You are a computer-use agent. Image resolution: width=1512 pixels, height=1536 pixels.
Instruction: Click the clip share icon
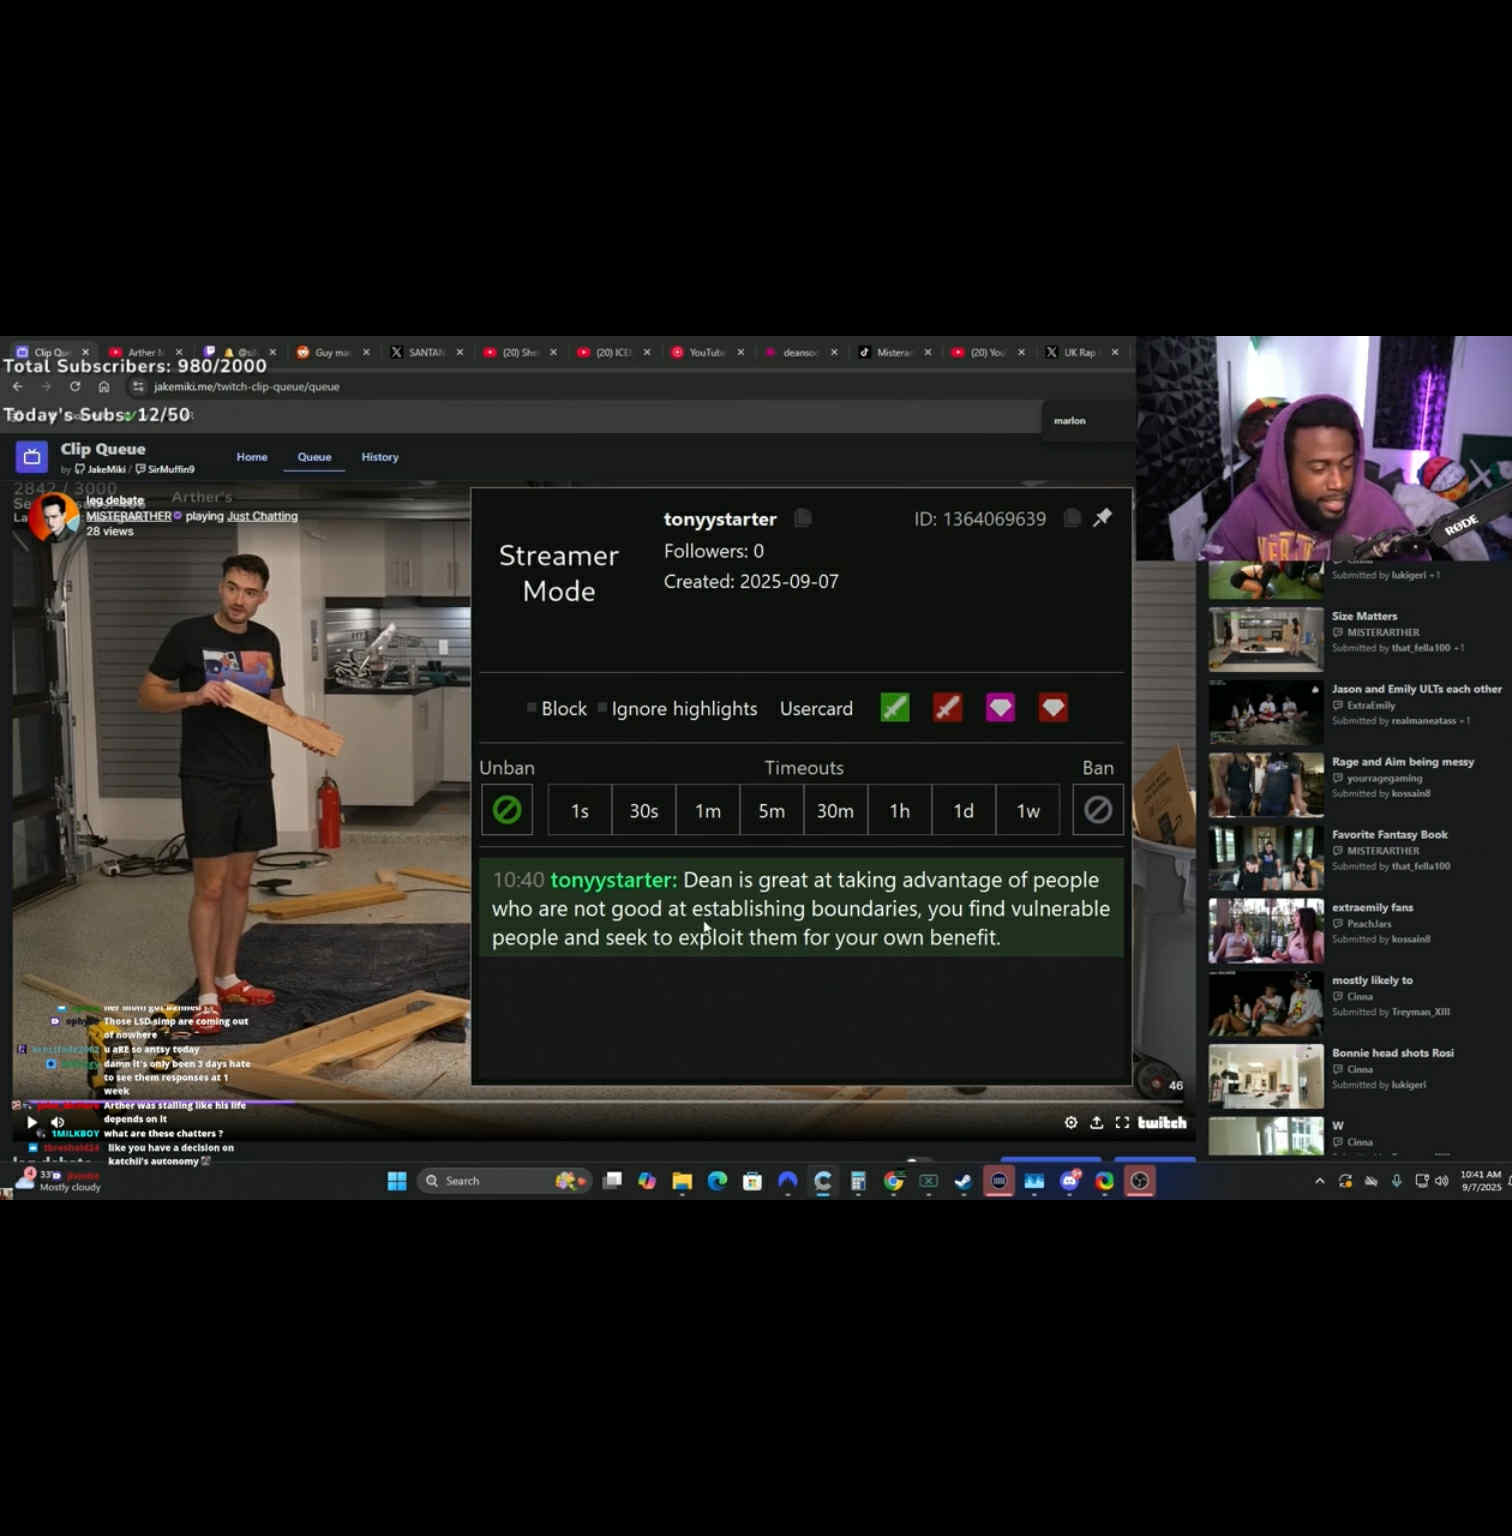pyautogui.click(x=1097, y=1122)
